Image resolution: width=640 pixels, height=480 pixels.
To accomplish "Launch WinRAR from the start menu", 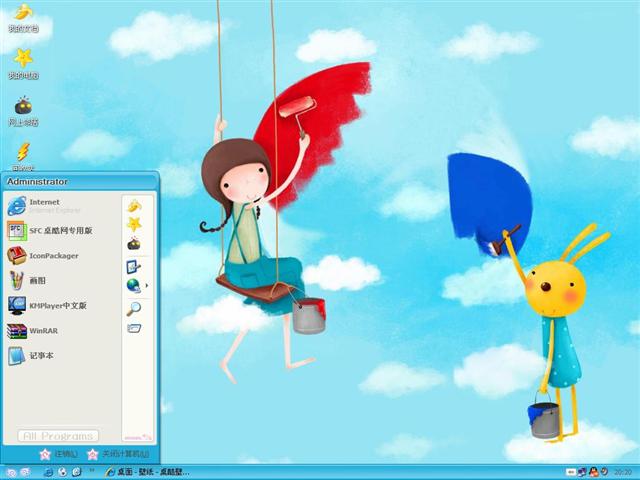I will pyautogui.click(x=33, y=331).
